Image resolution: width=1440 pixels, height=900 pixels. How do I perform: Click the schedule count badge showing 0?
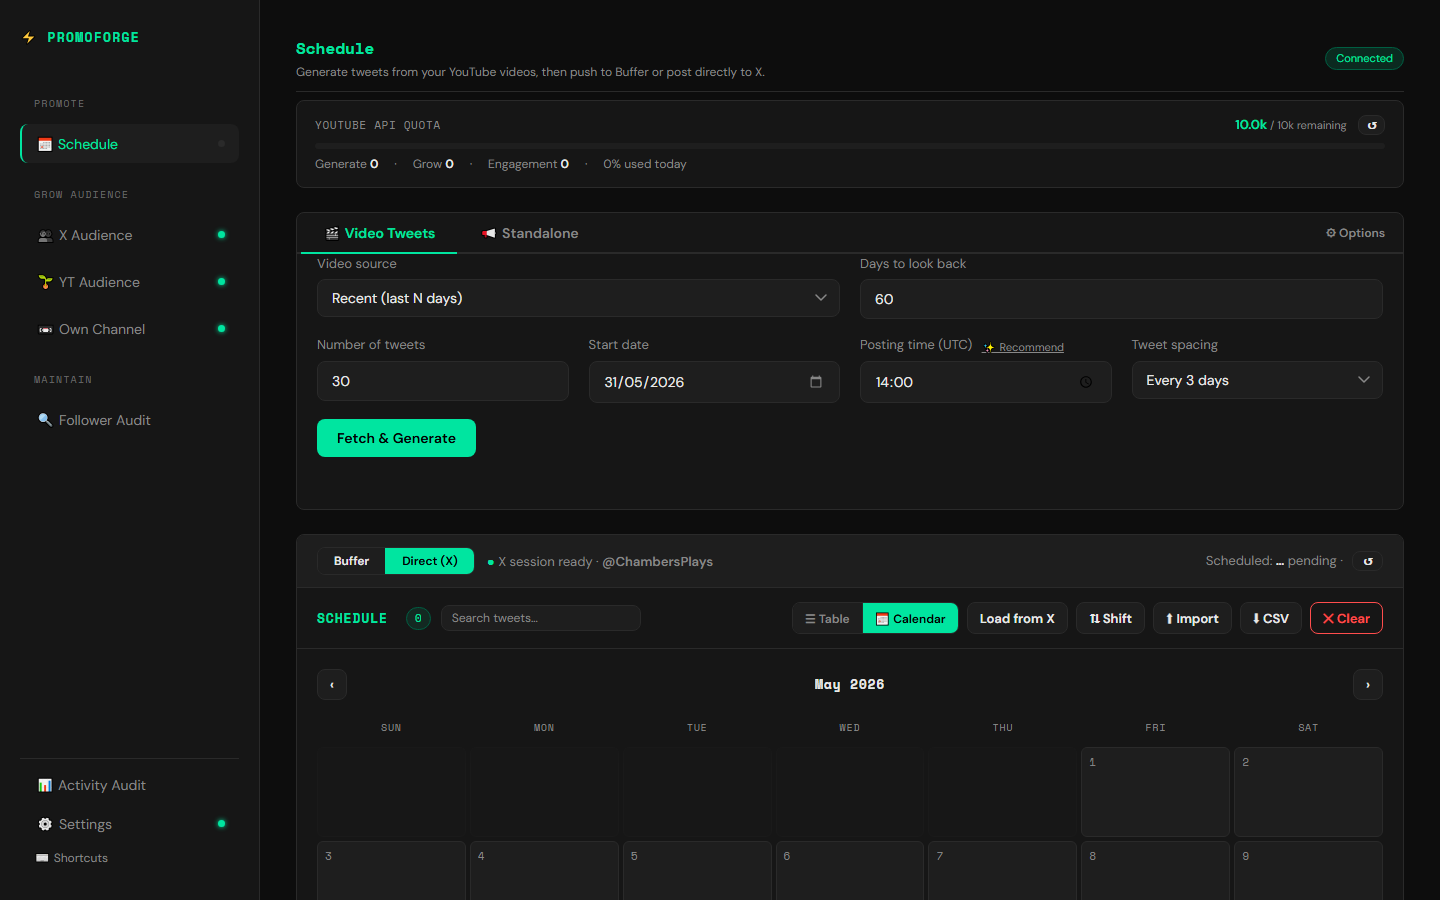click(x=418, y=618)
